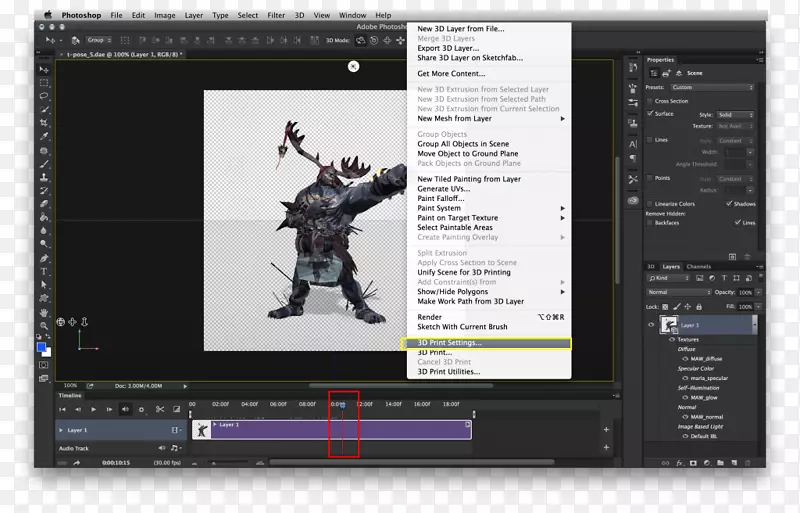The width and height of the screenshot is (800, 513).
Task: Open the Apple menu
Action: tap(47, 15)
